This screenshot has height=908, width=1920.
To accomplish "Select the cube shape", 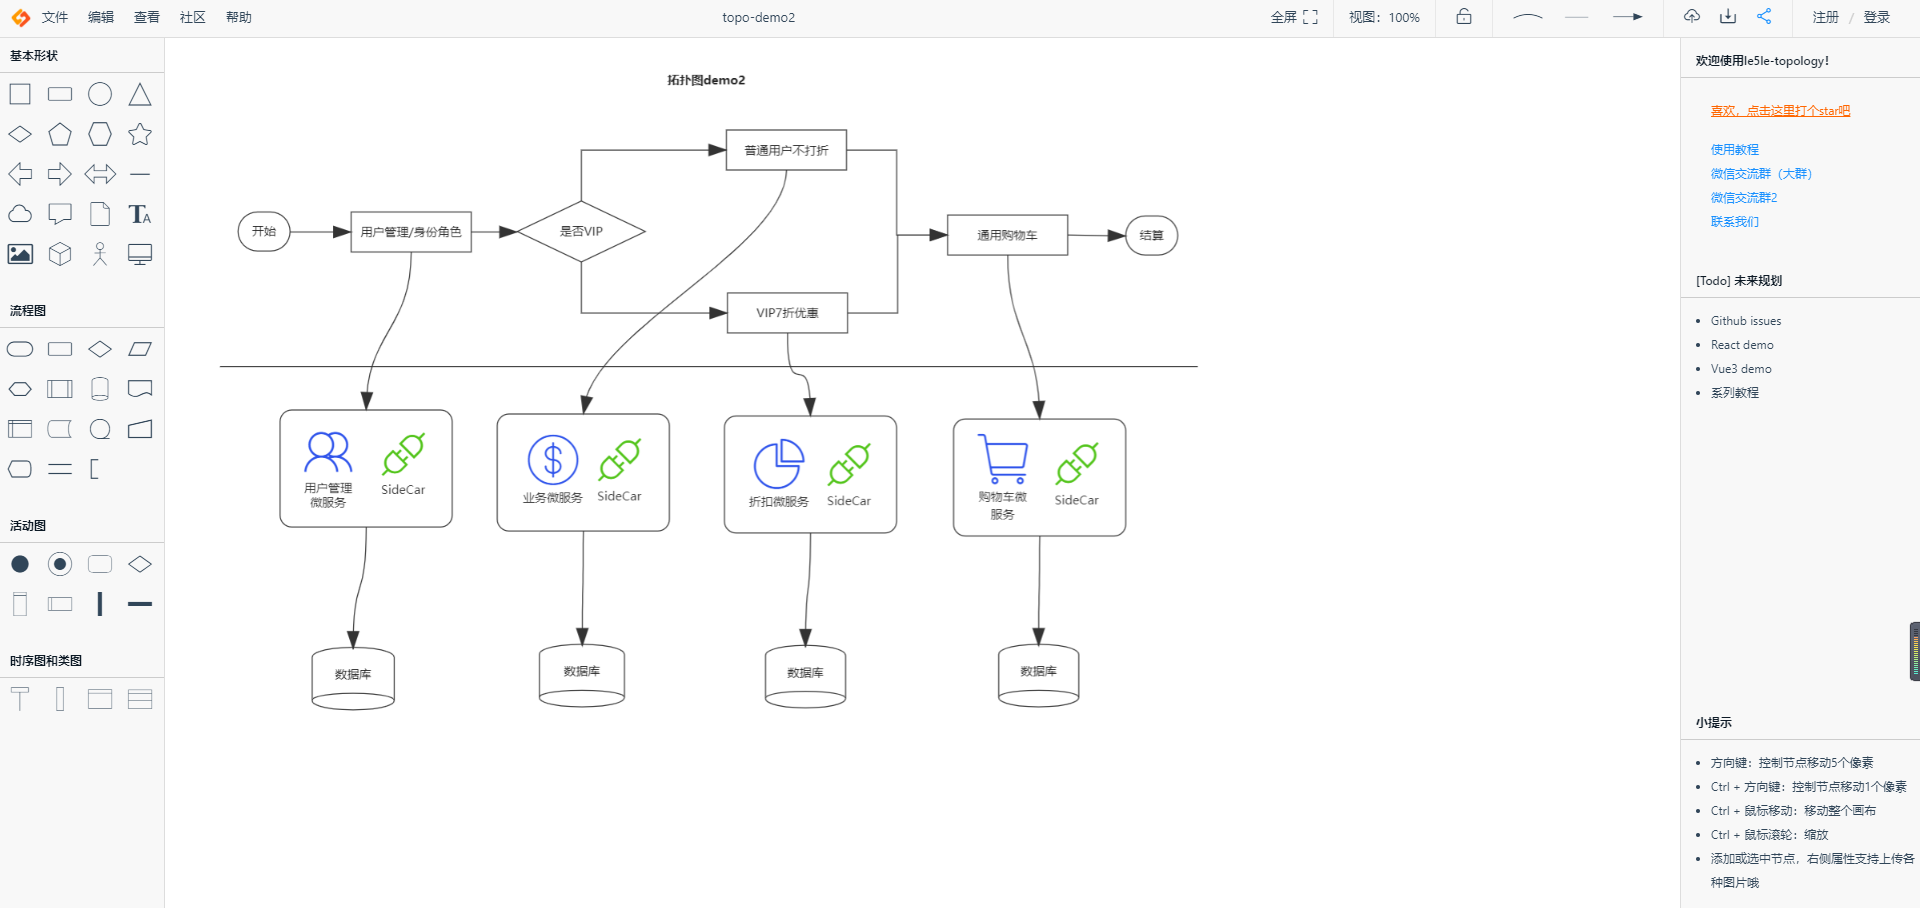I will (x=60, y=254).
